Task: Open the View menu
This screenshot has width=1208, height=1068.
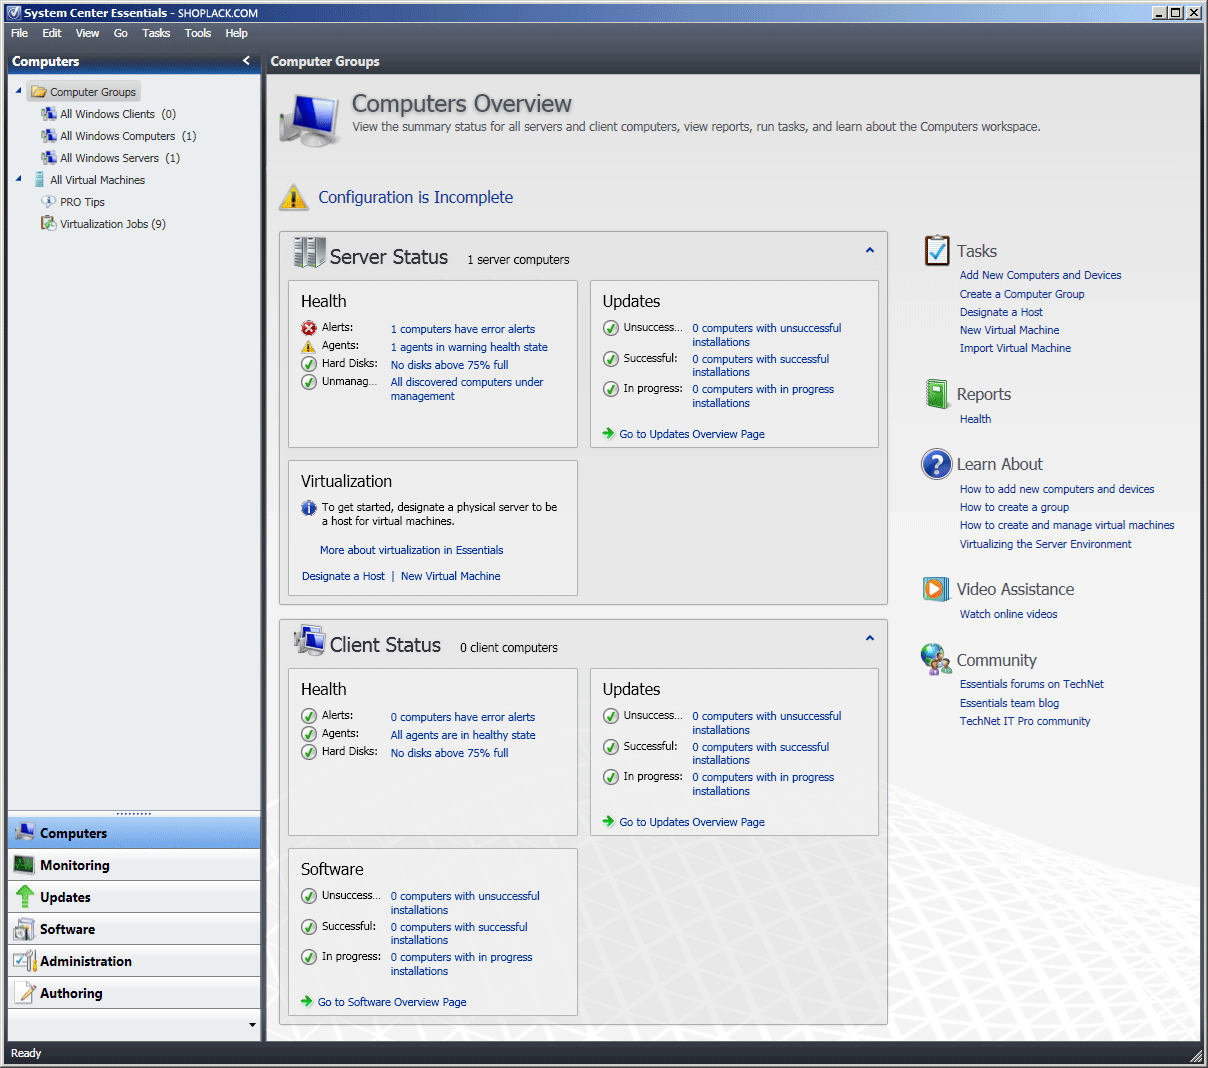Action: click(x=87, y=33)
